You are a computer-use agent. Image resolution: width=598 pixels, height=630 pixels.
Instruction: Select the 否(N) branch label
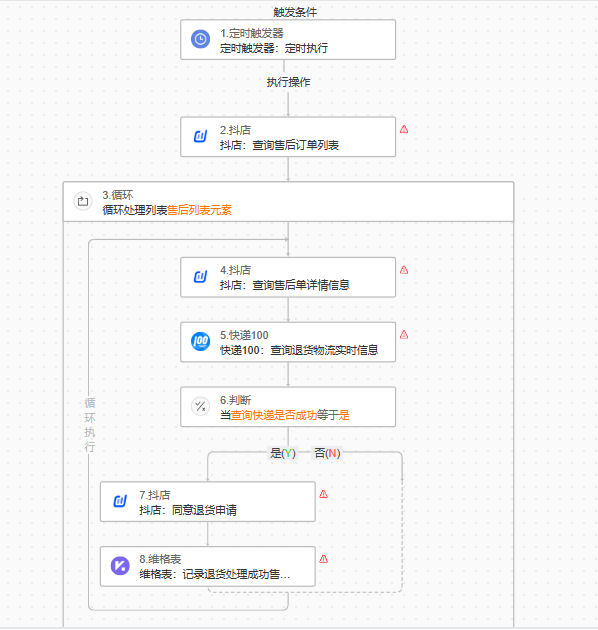pyautogui.click(x=327, y=453)
